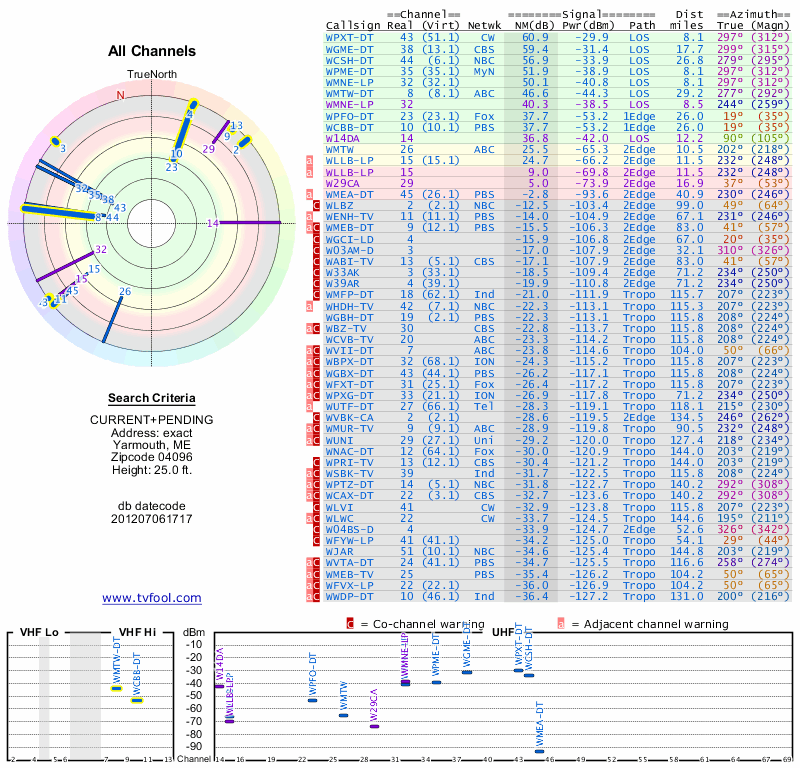Open the WPXT-DT callsign entry
Image resolution: width=800 pixels, height=768 pixels.
coord(349,38)
